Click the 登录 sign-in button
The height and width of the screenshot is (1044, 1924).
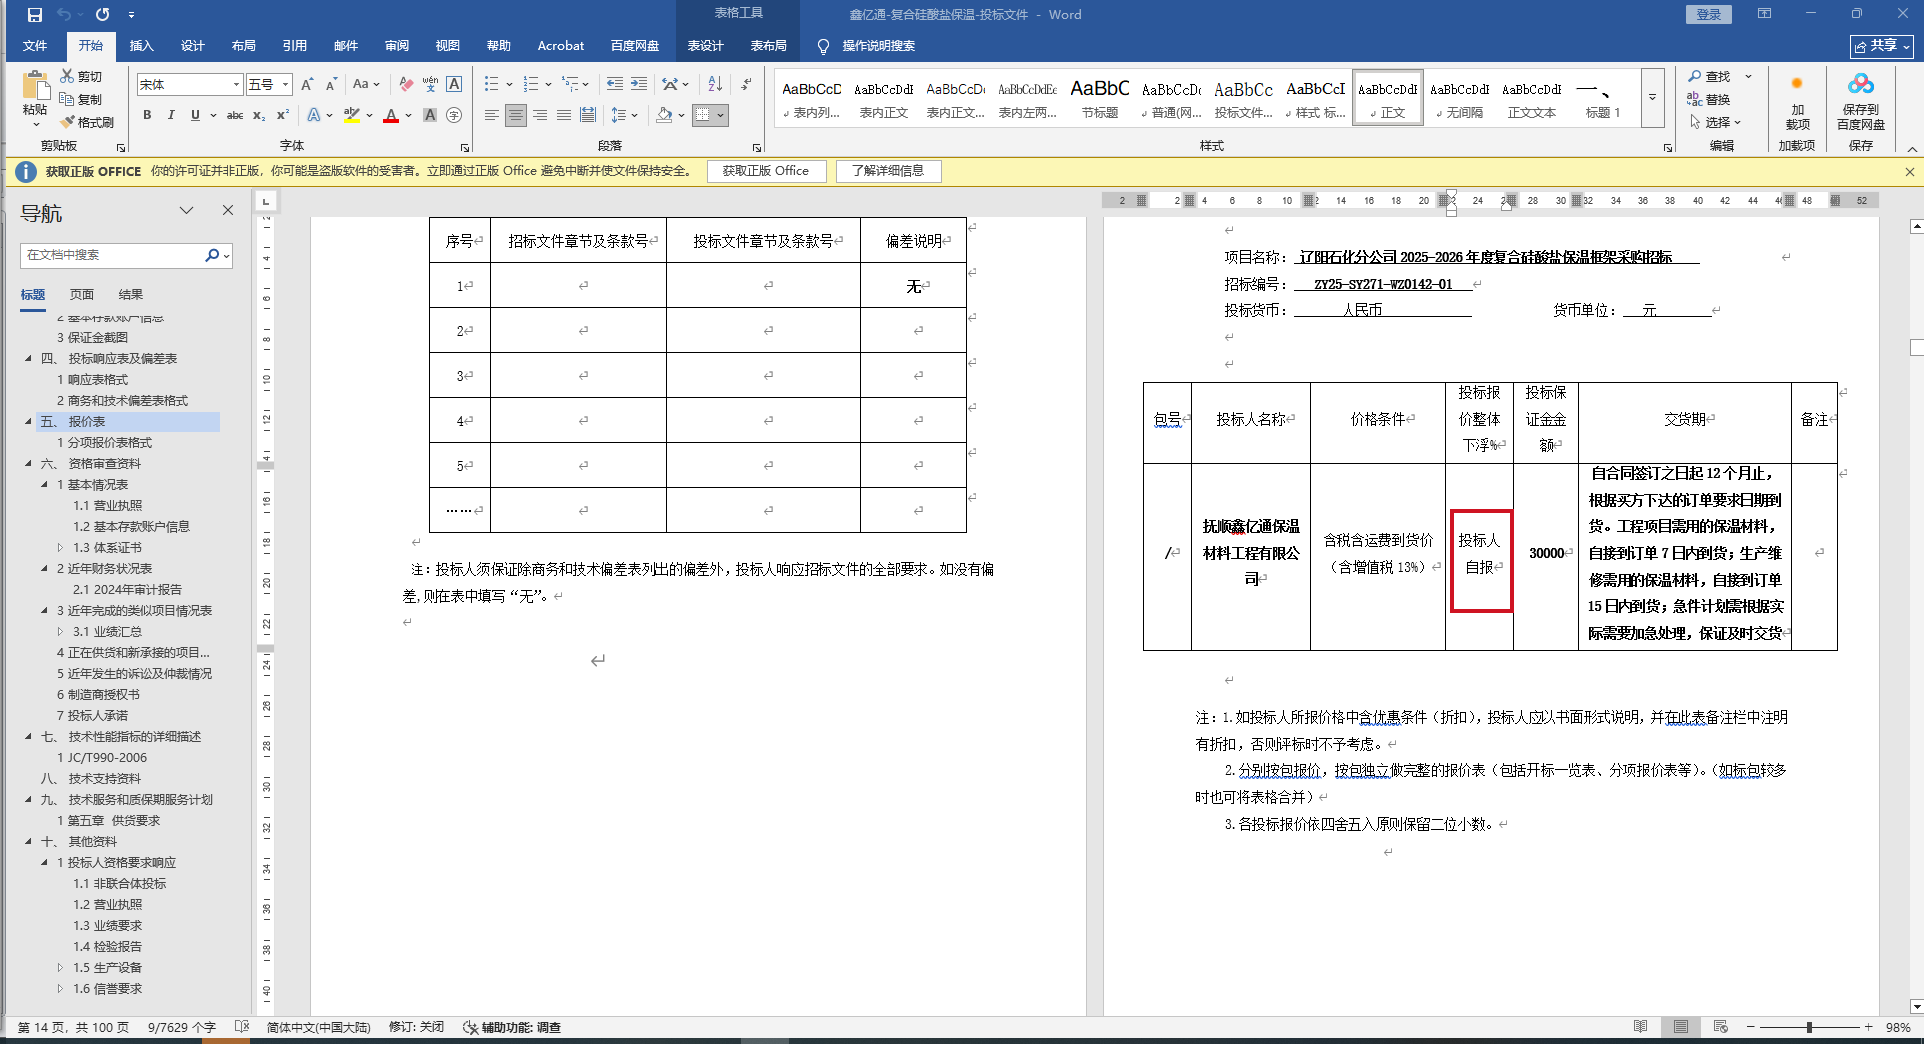(x=1709, y=14)
